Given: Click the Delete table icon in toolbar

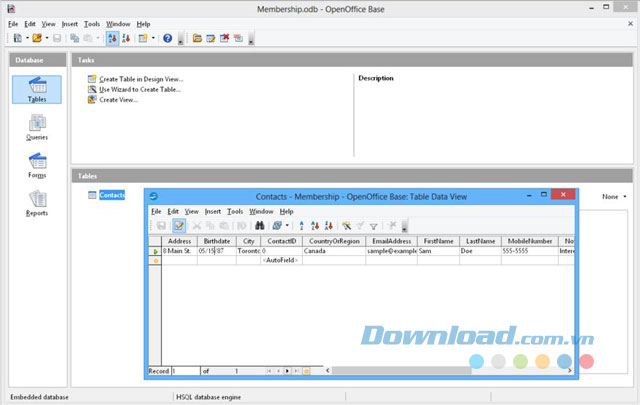Looking at the screenshot, I should coord(224,39).
